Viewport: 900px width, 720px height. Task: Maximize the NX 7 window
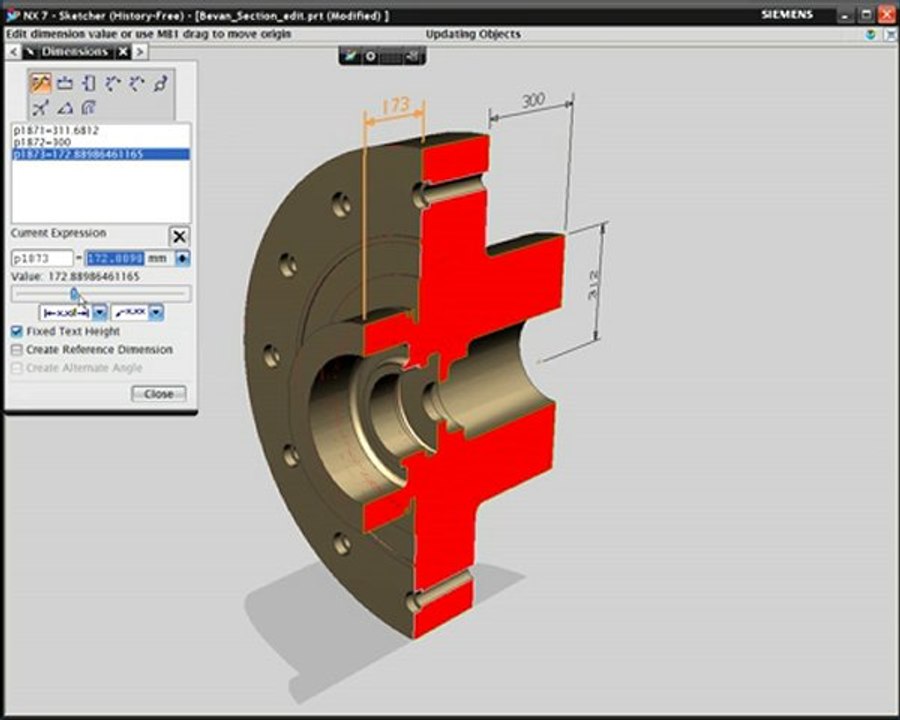866,16
